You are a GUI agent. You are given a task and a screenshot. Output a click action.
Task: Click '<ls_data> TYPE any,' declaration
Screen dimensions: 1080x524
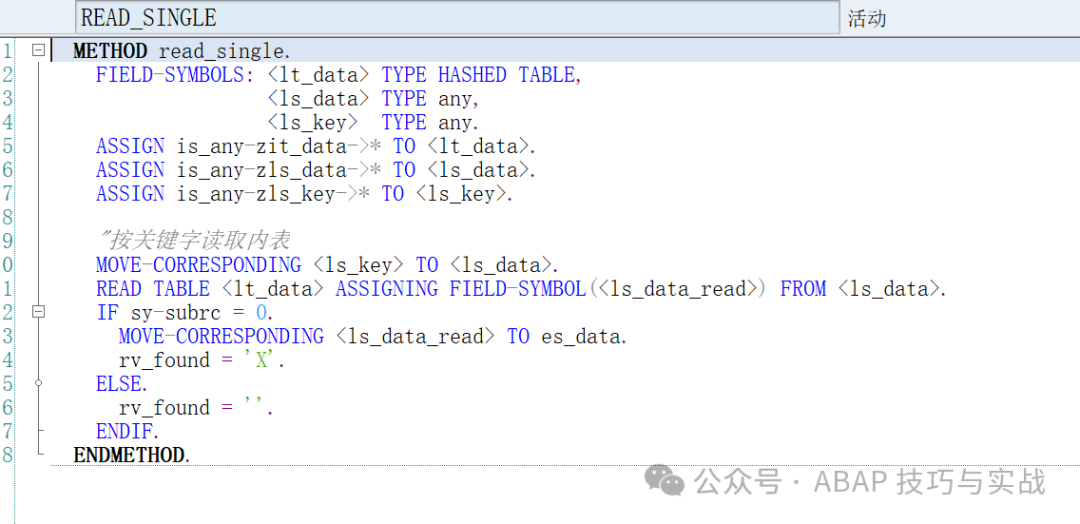tap(373, 98)
